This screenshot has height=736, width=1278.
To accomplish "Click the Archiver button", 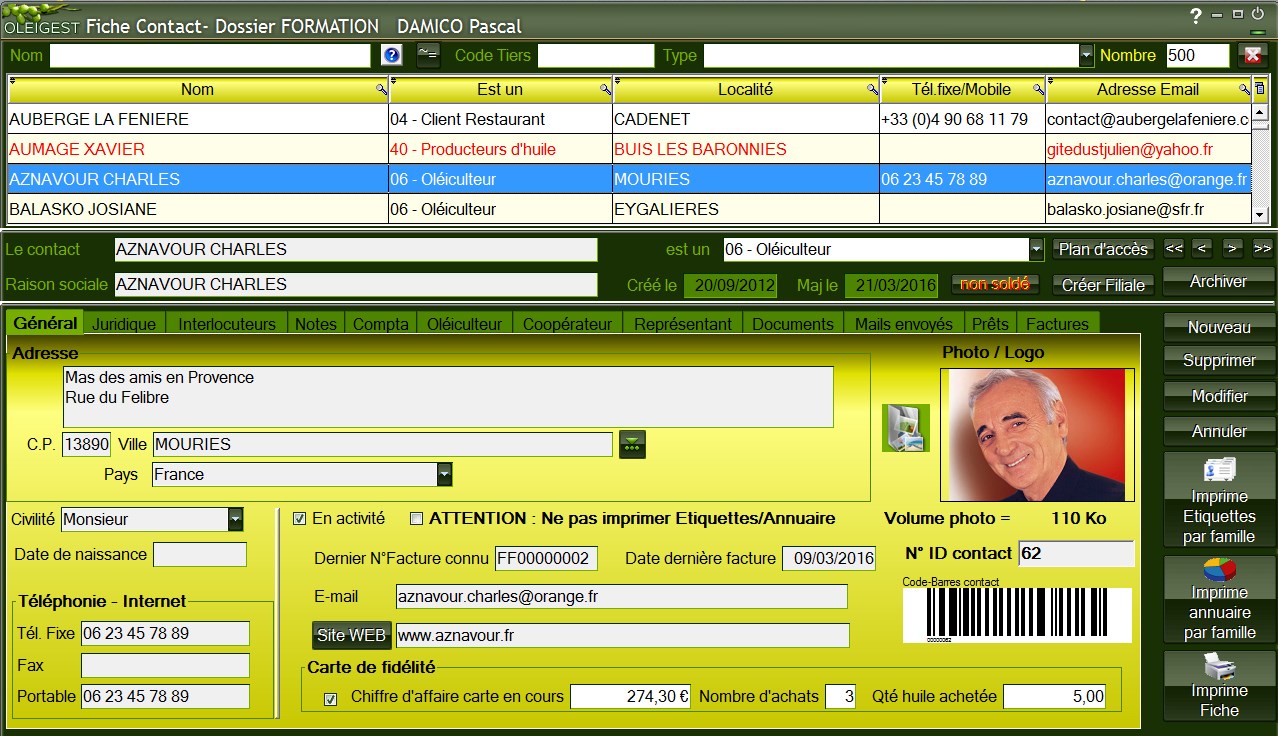I will click(x=1219, y=281).
